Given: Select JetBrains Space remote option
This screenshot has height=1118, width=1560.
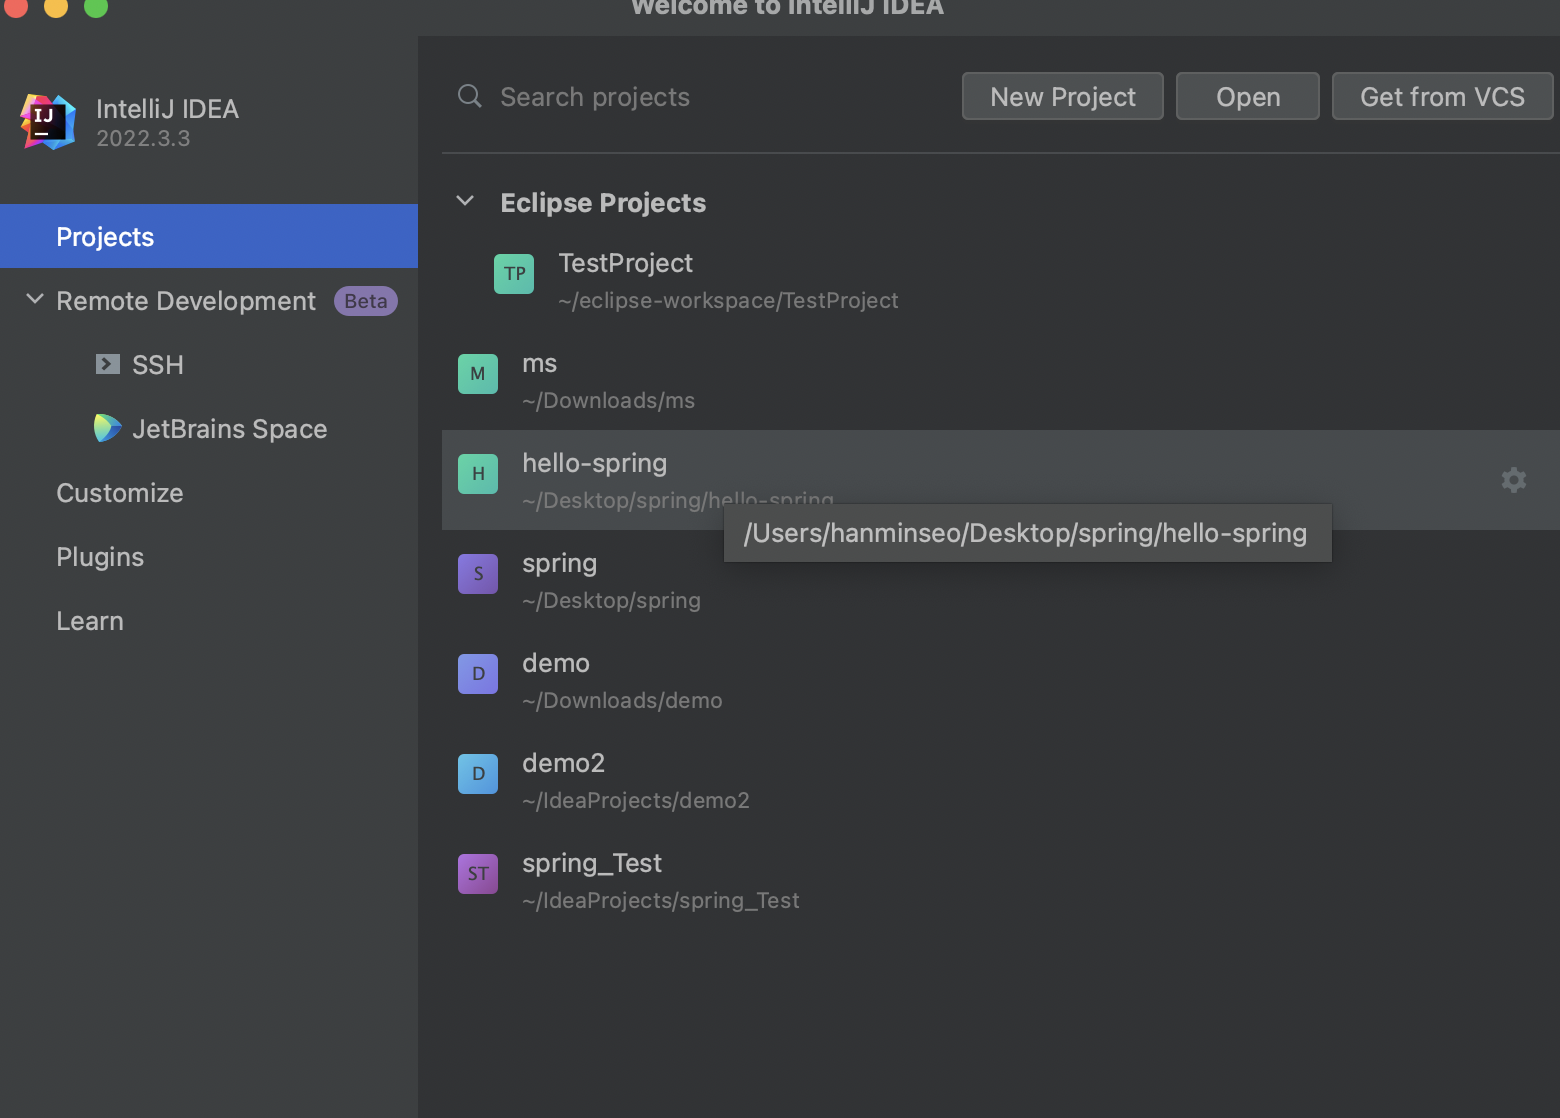Looking at the screenshot, I should [x=230, y=429].
